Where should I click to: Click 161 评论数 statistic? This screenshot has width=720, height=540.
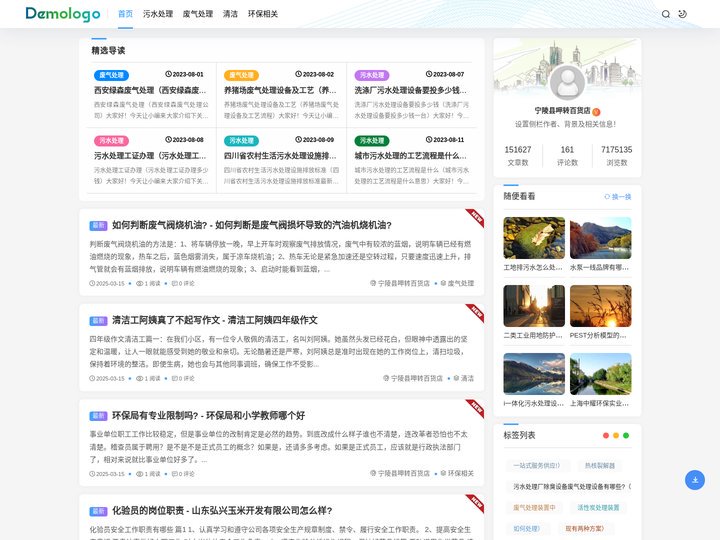pos(567,156)
